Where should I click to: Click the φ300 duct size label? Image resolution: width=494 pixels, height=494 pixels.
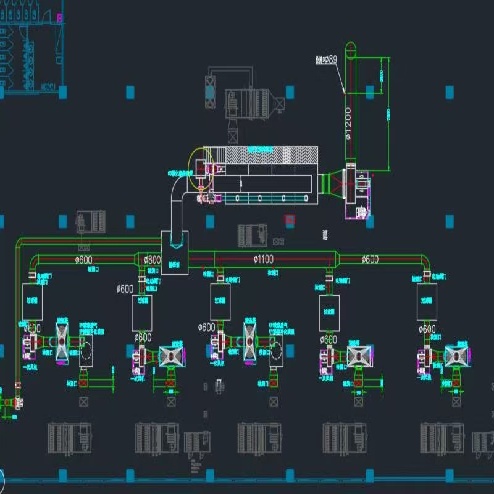pyautogui.click(x=153, y=260)
